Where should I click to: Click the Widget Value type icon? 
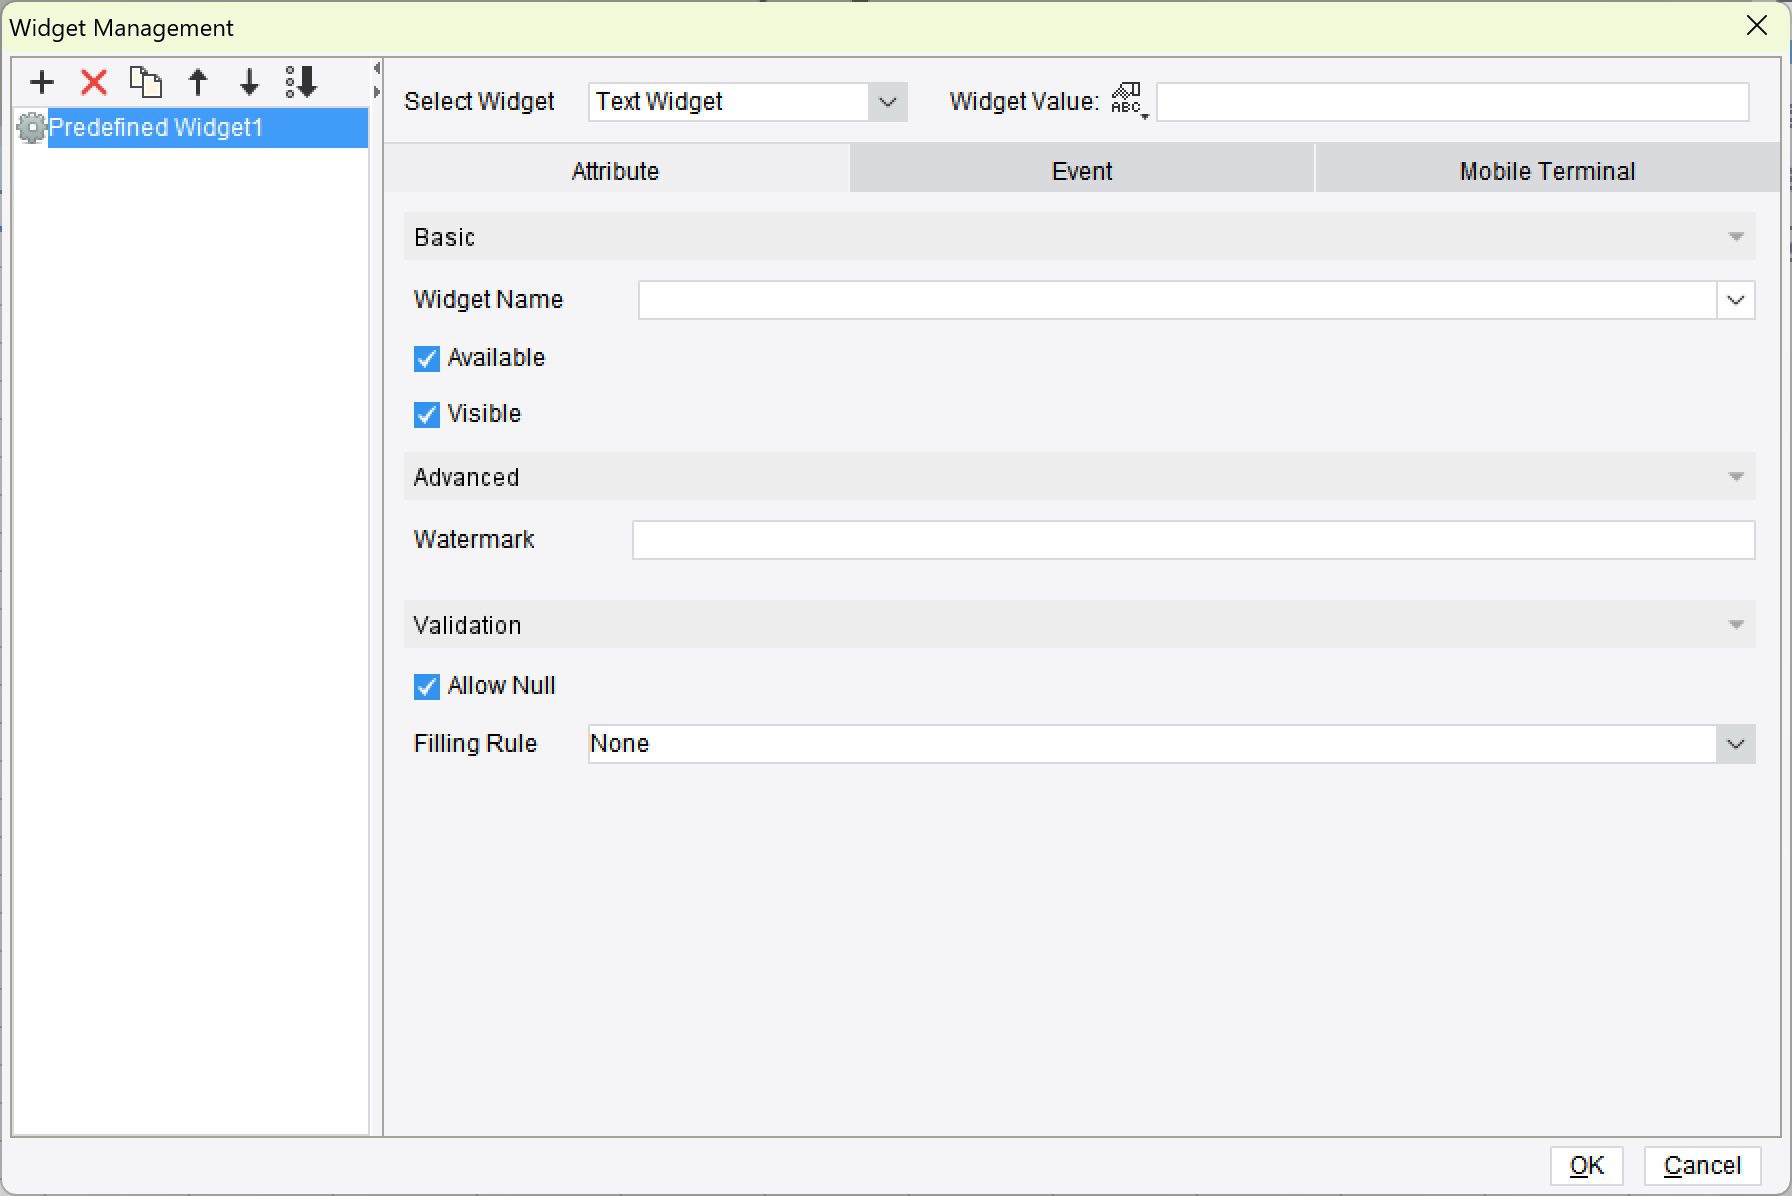click(1128, 100)
